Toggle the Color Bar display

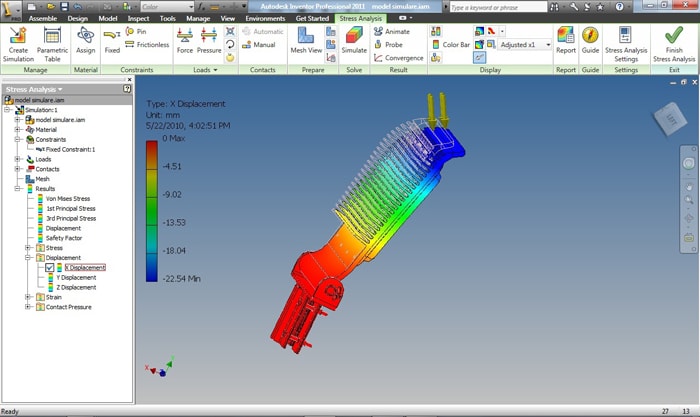click(x=449, y=45)
